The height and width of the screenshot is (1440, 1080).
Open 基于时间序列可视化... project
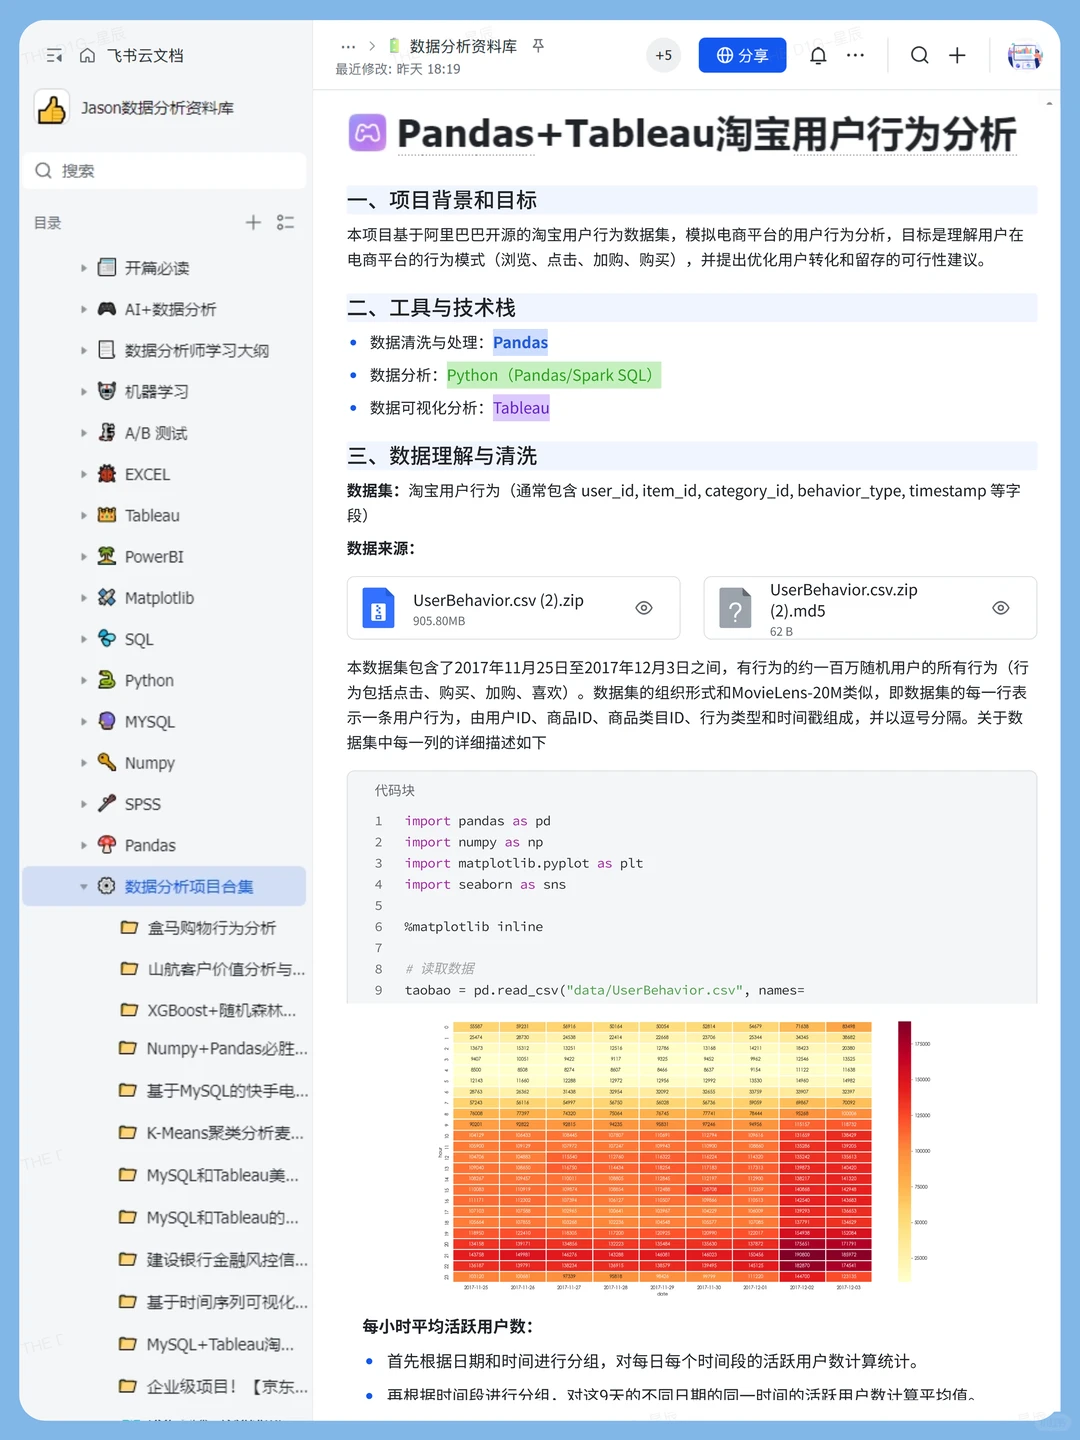(227, 1302)
